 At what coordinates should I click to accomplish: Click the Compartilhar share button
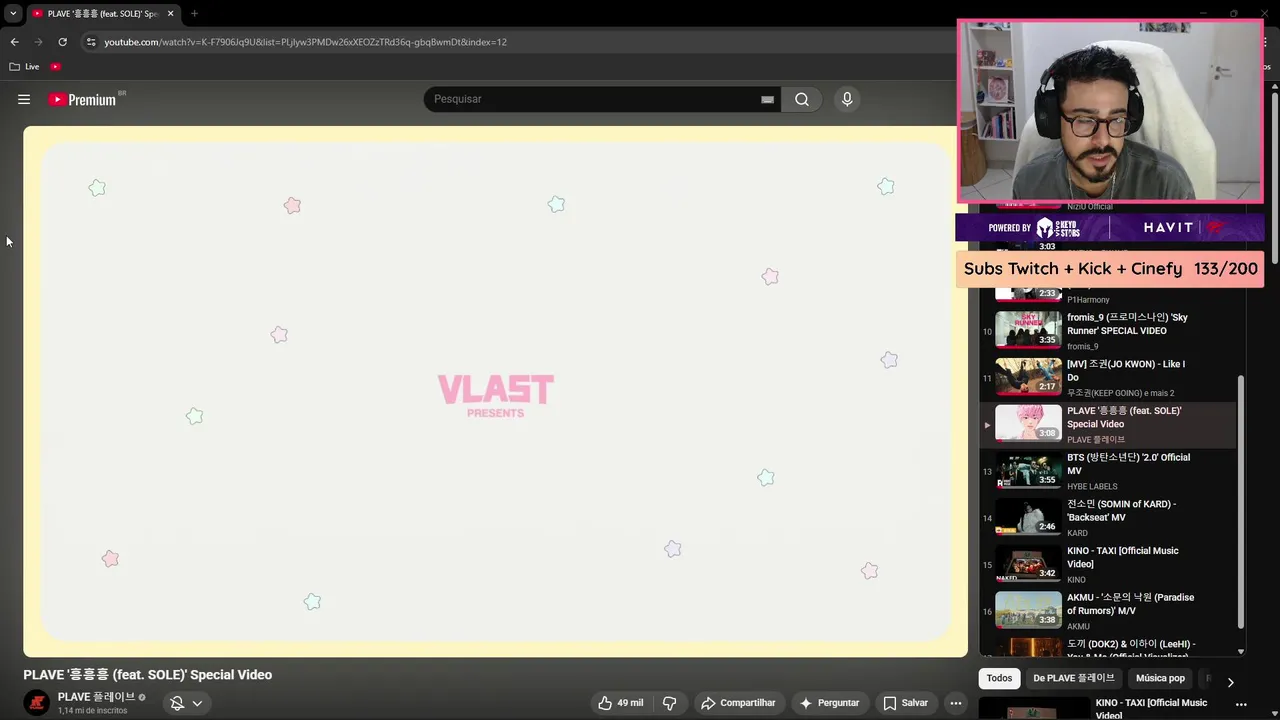[738, 703]
